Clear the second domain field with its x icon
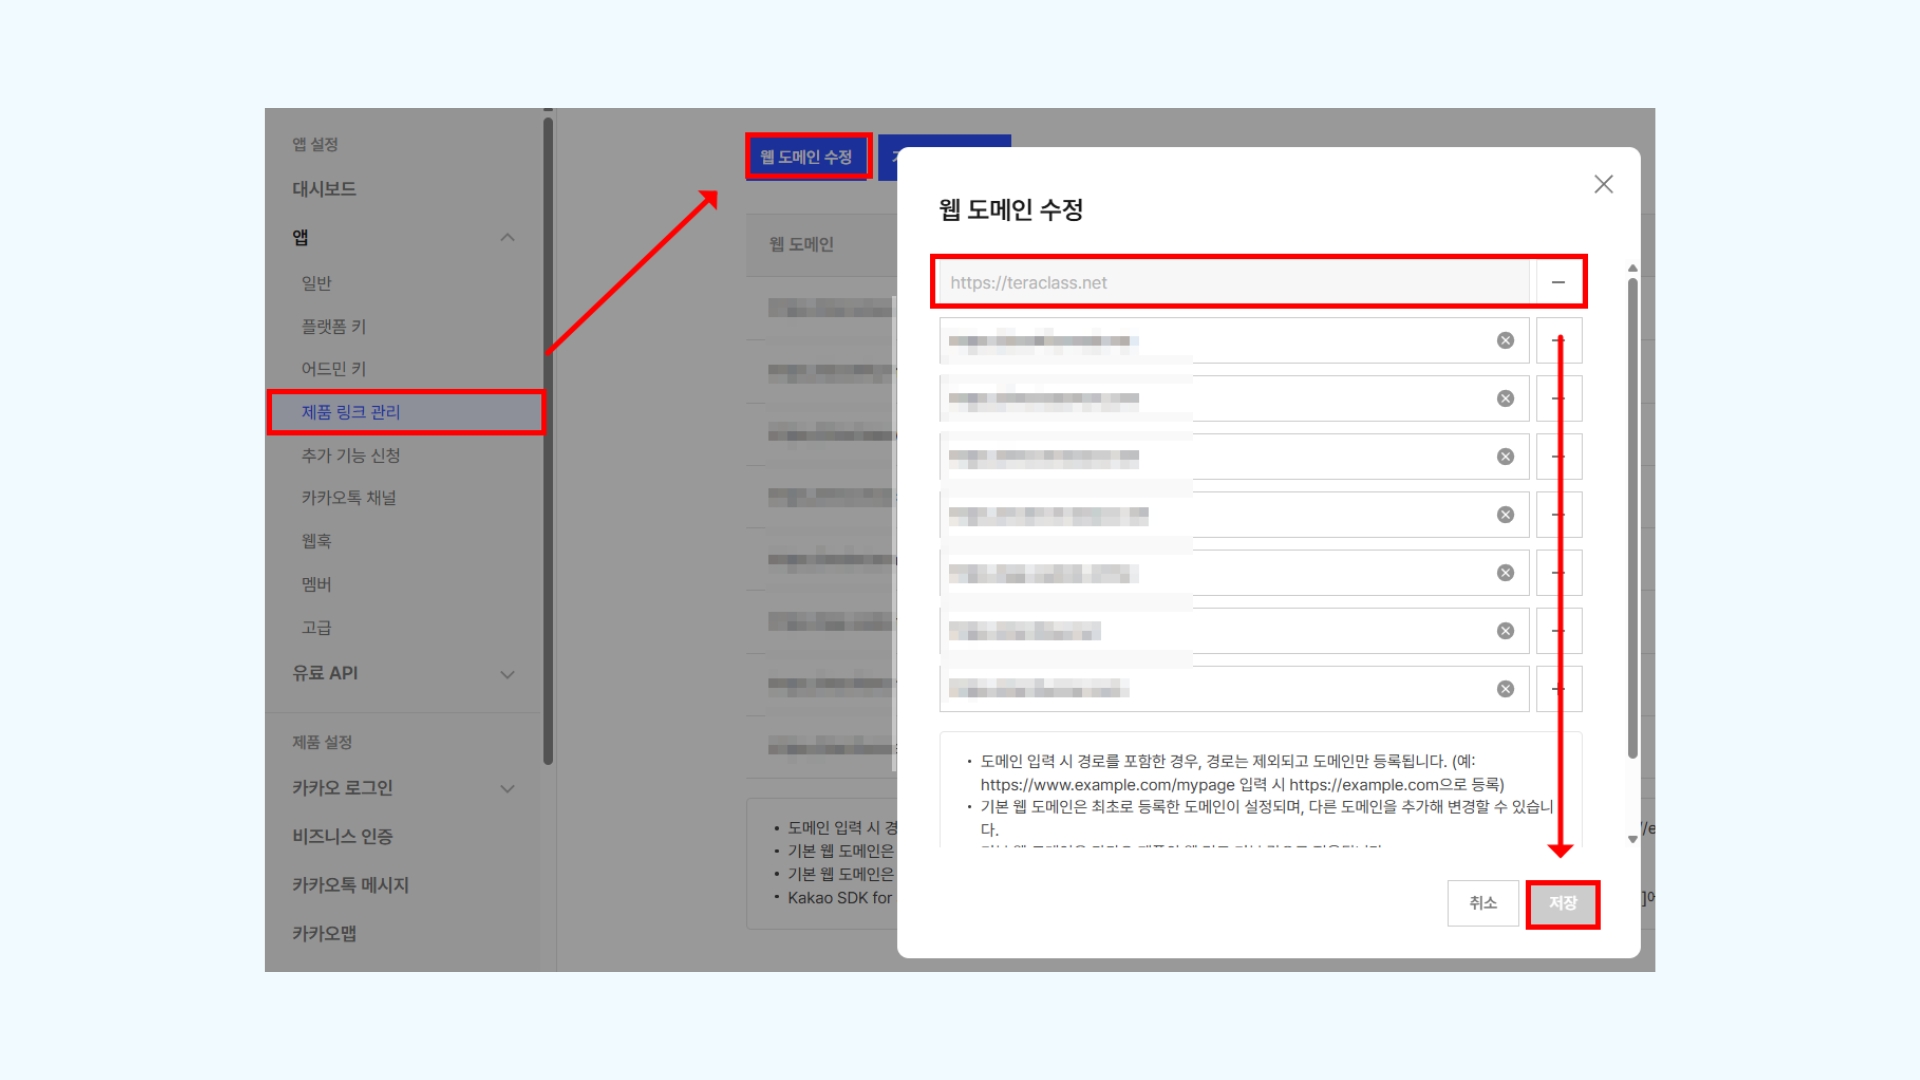 pos(1505,341)
